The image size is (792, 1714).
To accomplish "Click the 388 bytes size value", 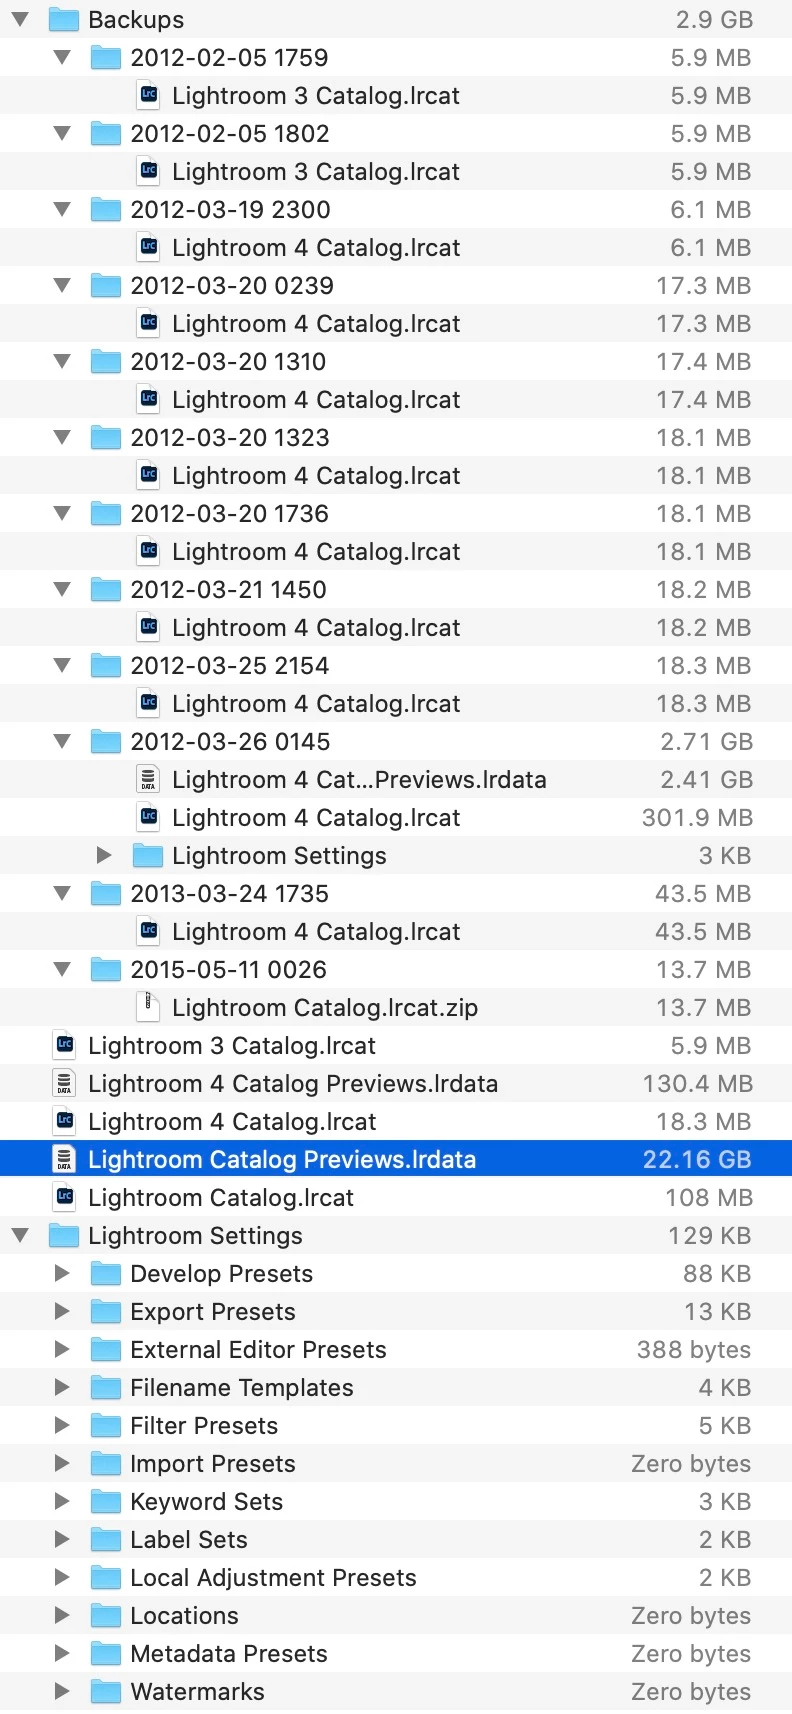I will tap(694, 1350).
